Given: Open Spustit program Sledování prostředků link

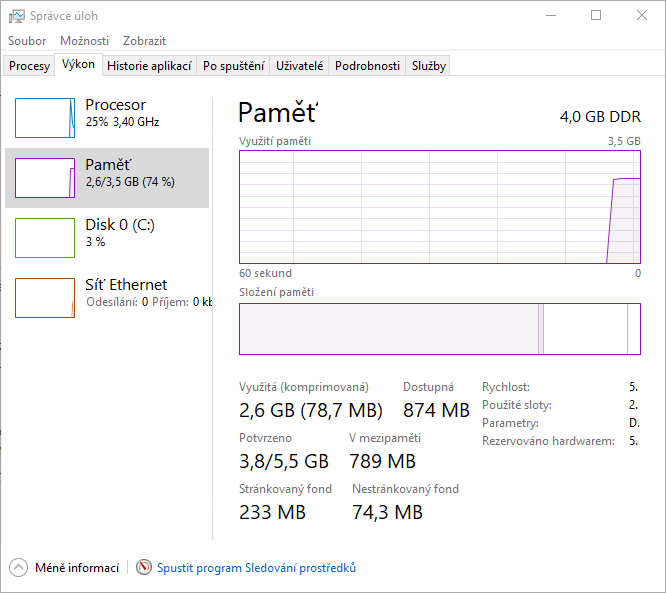Looking at the screenshot, I should (x=256, y=568).
